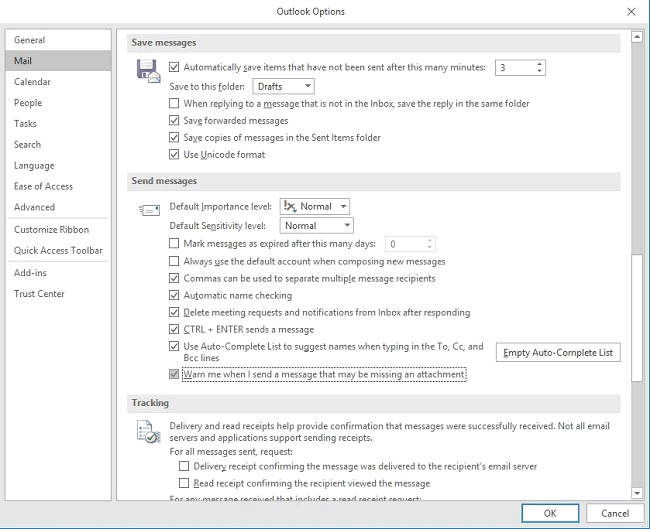Screen dimensions: 650x529
Task: Uncheck Delete meeting requests after responding
Action: [174, 312]
